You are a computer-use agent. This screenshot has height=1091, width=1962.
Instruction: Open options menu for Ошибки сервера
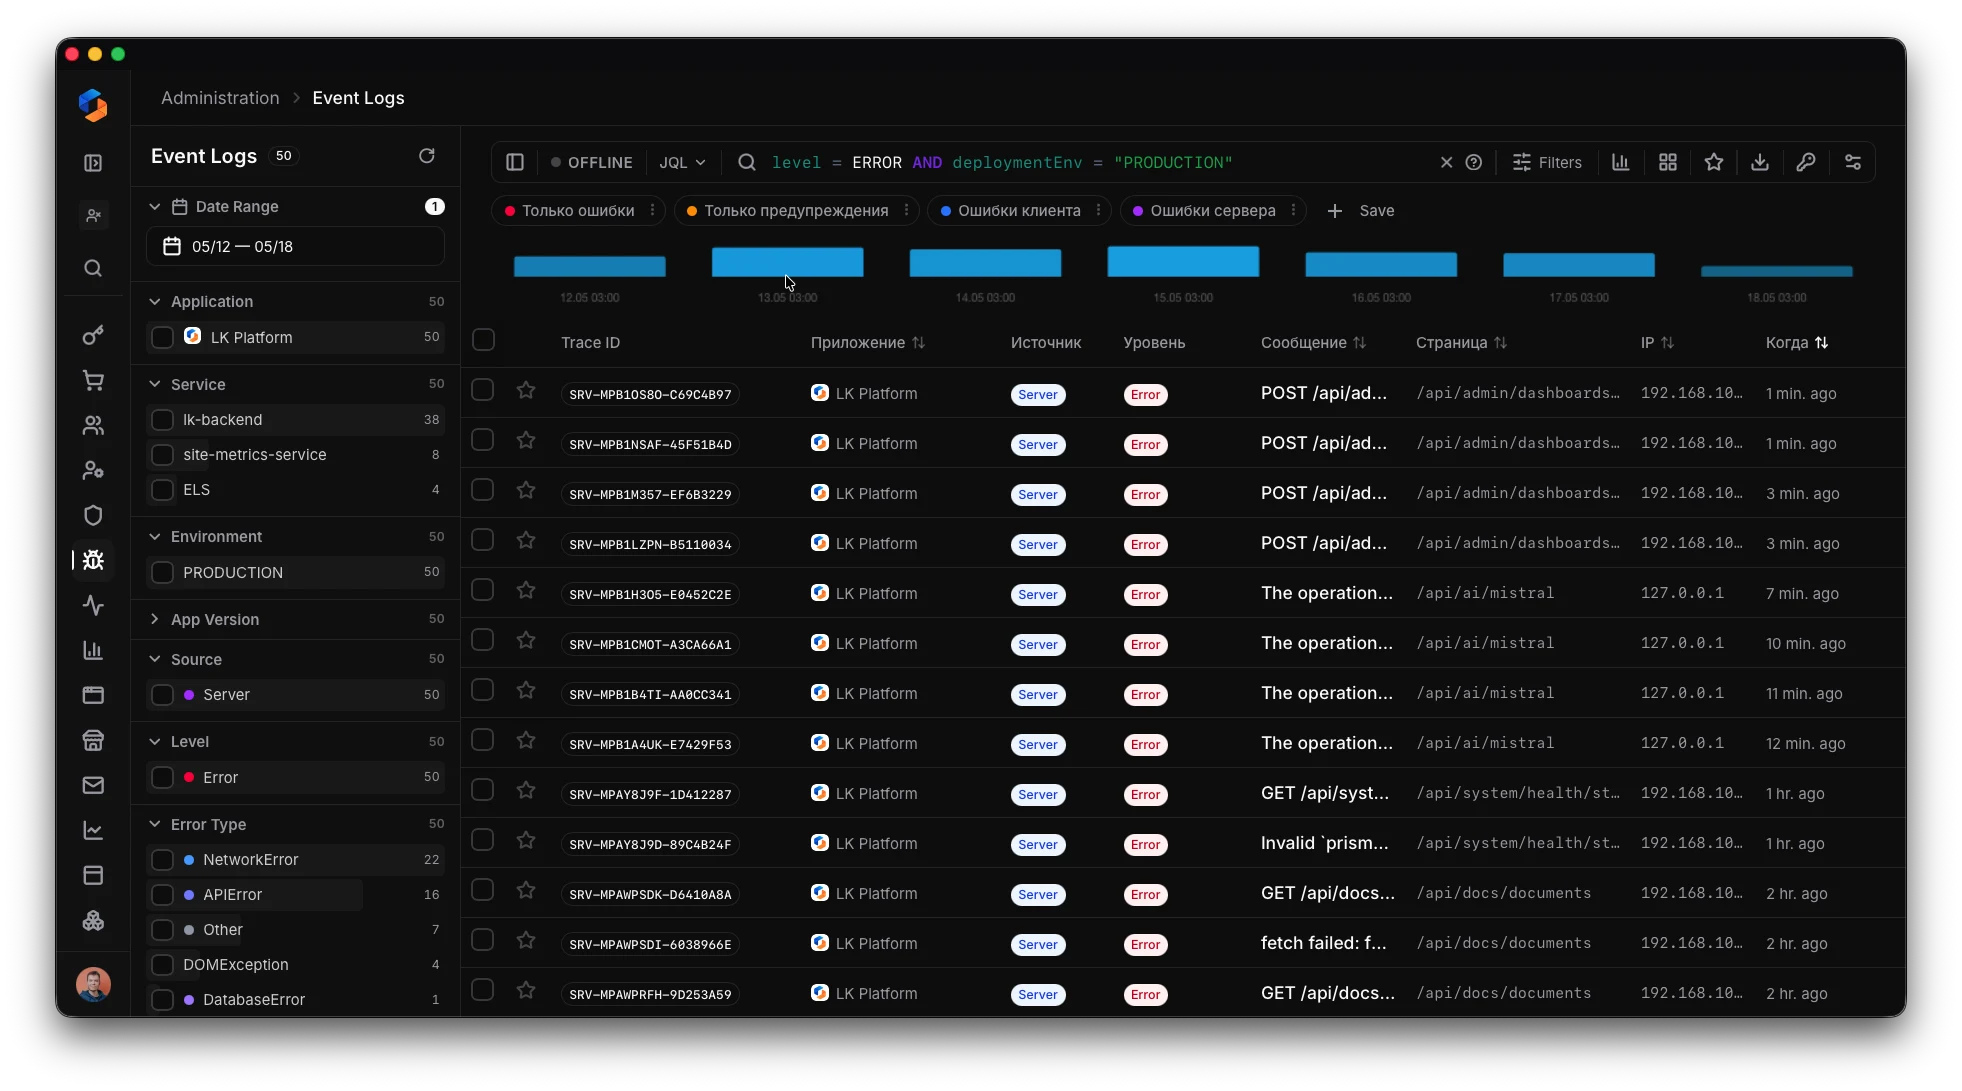click(x=1294, y=211)
